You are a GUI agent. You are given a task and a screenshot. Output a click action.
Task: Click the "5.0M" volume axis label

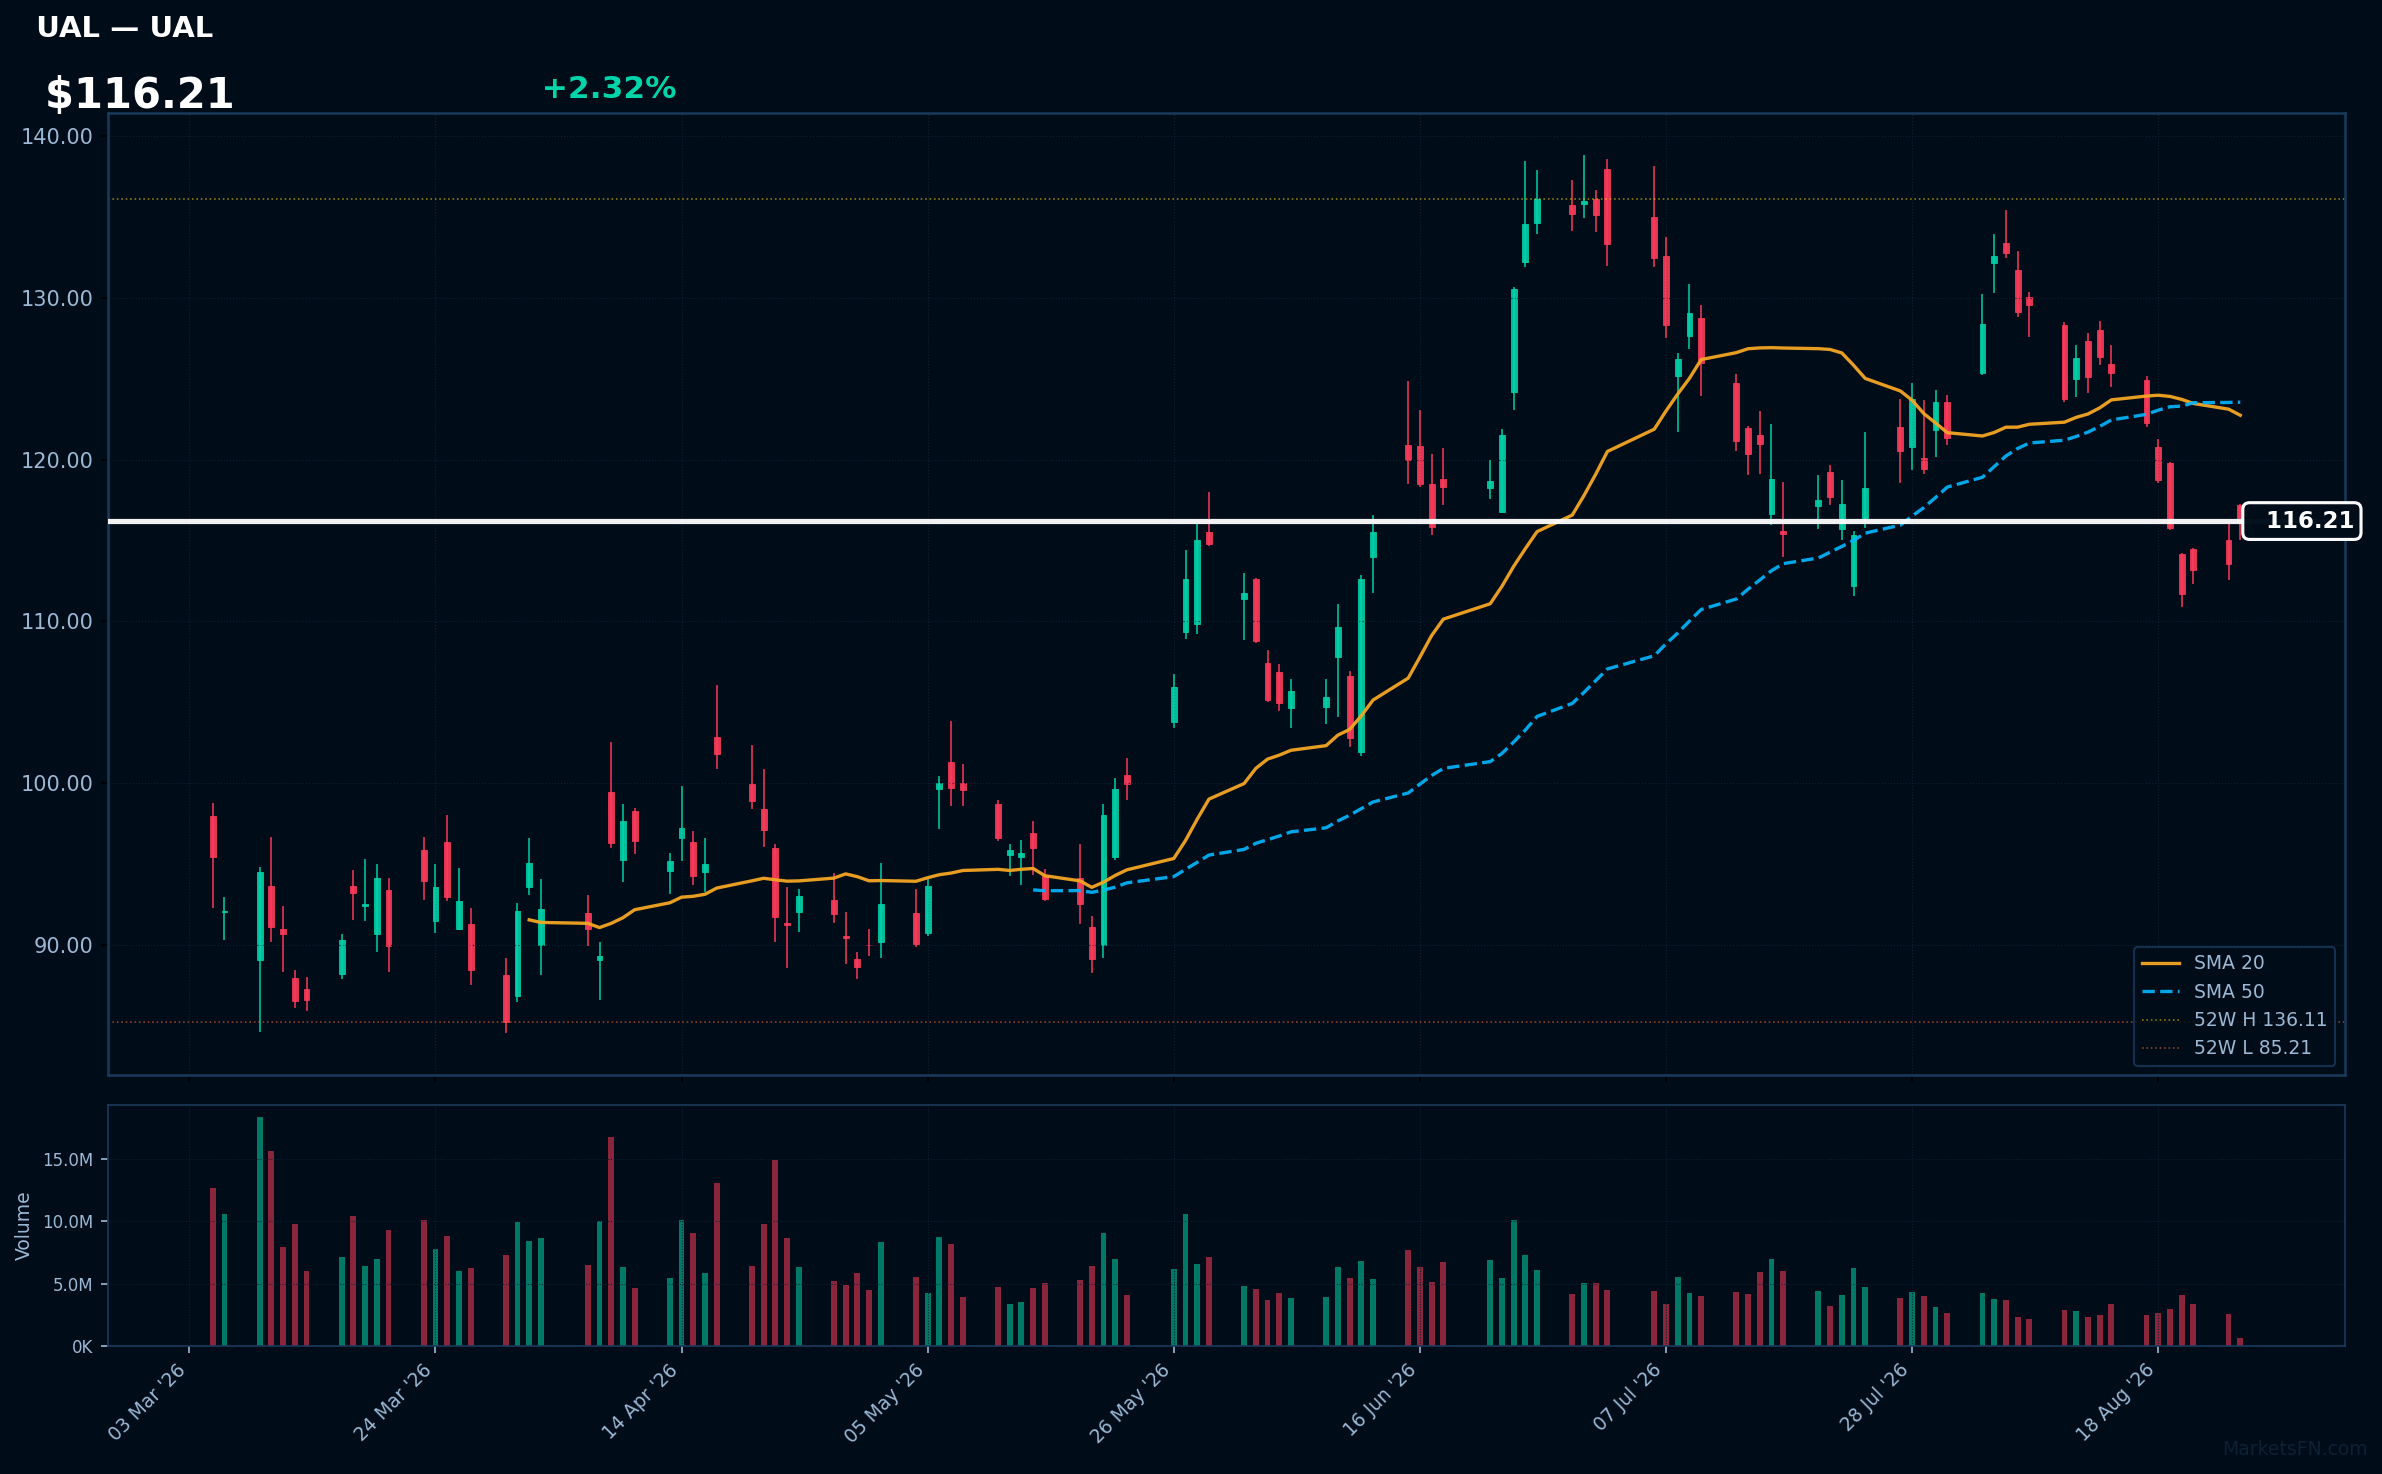click(73, 1285)
